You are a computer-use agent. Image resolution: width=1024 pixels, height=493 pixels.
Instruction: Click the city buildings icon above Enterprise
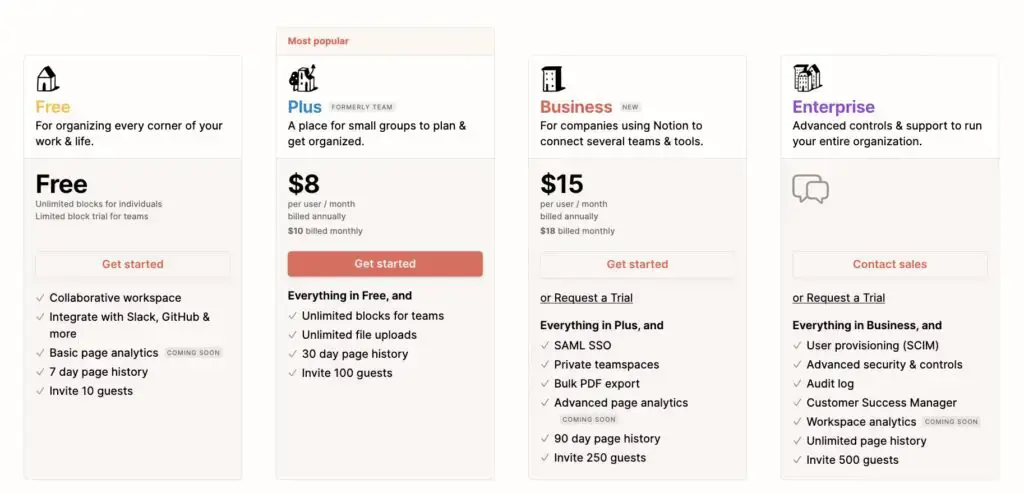[808, 78]
